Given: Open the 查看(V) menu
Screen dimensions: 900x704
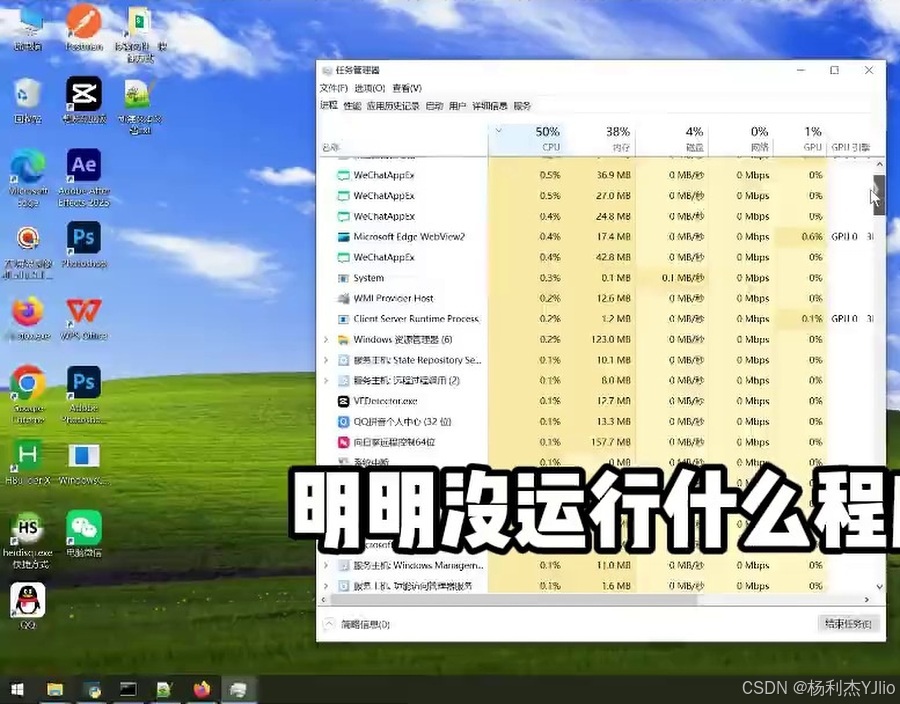Looking at the screenshot, I should [407, 88].
